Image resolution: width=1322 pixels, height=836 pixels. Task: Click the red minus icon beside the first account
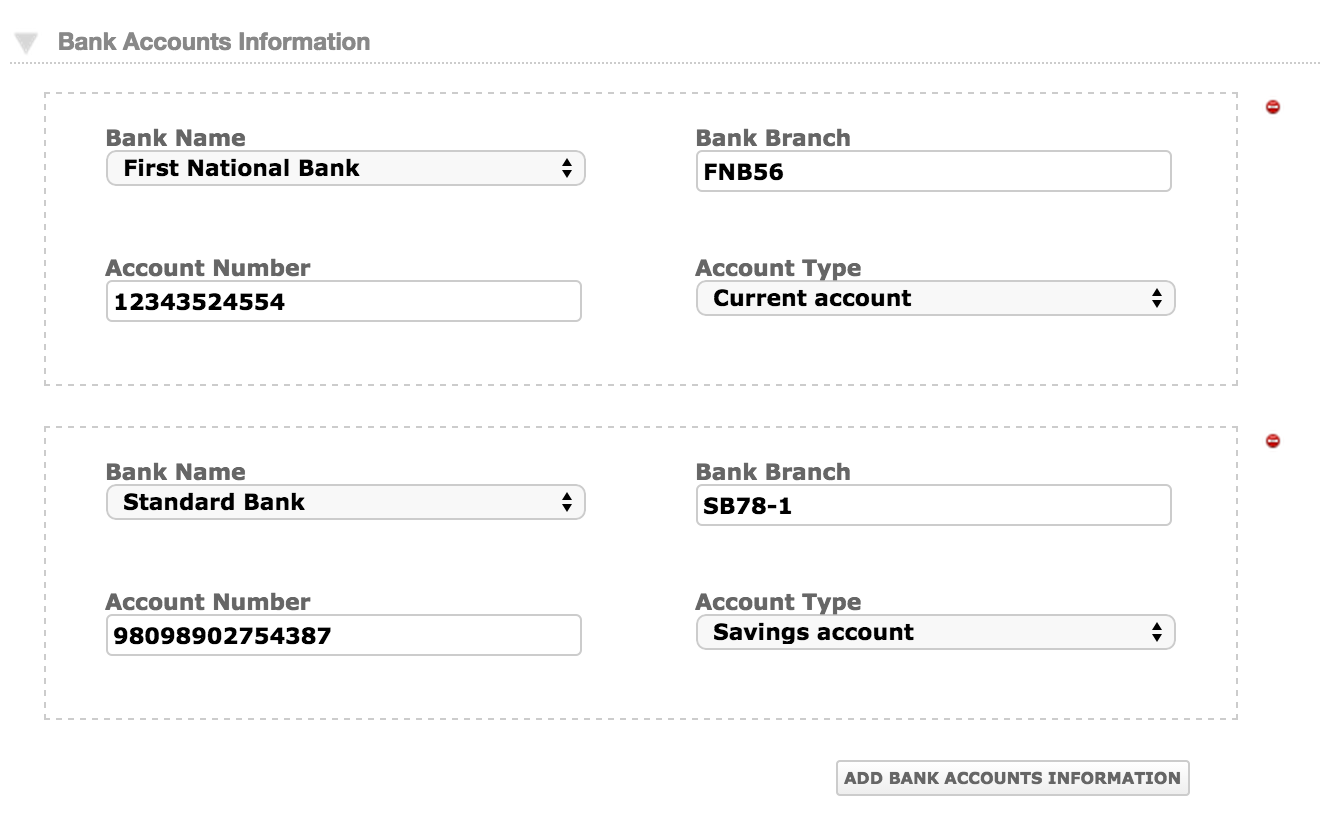1272,106
